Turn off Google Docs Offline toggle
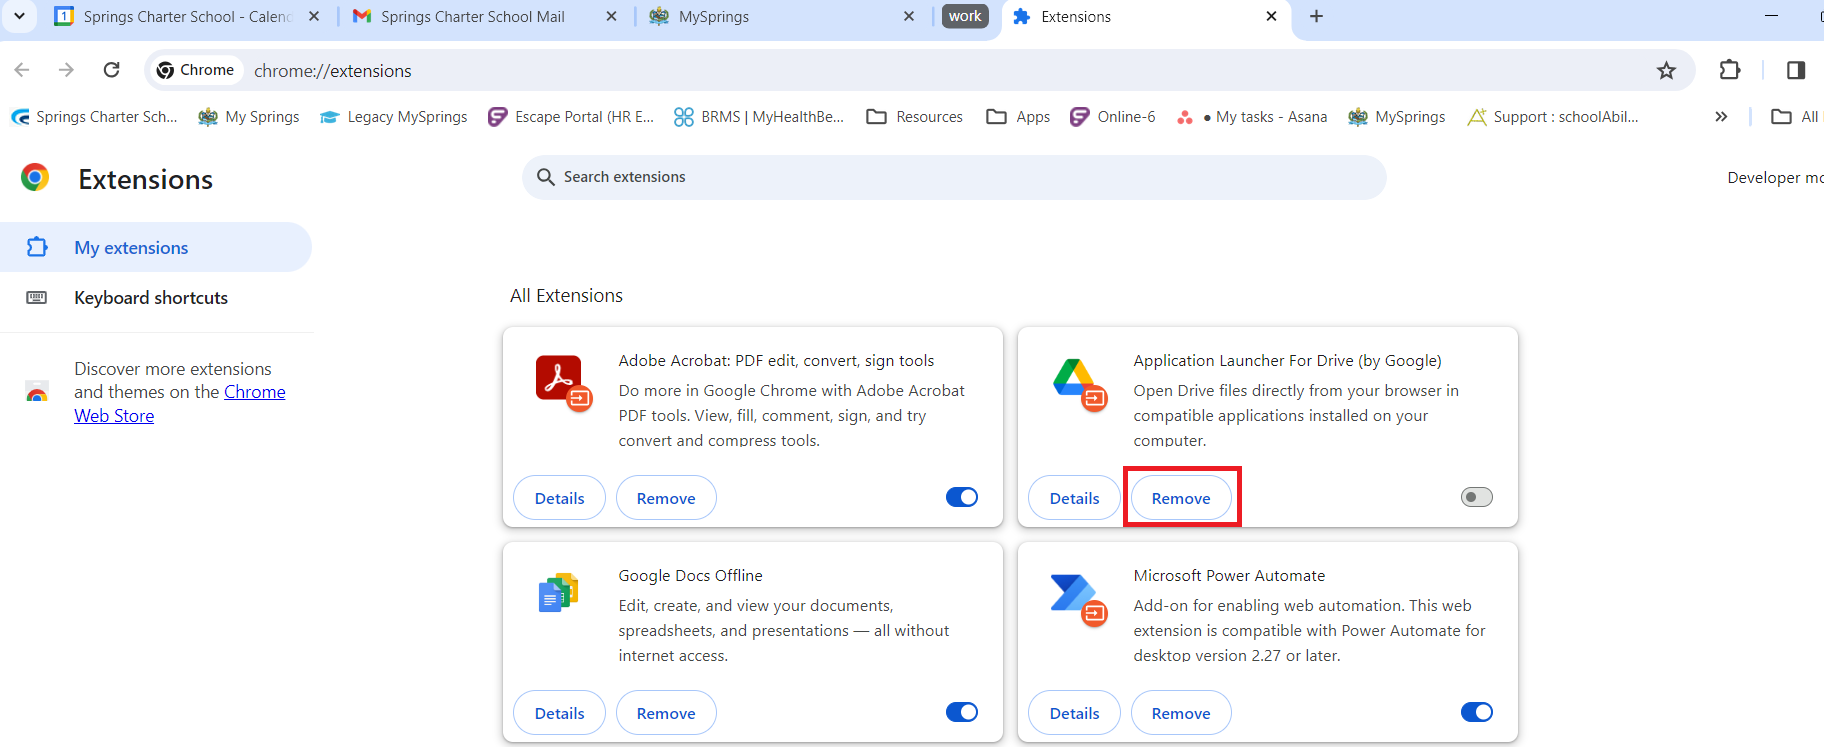 click(x=962, y=712)
